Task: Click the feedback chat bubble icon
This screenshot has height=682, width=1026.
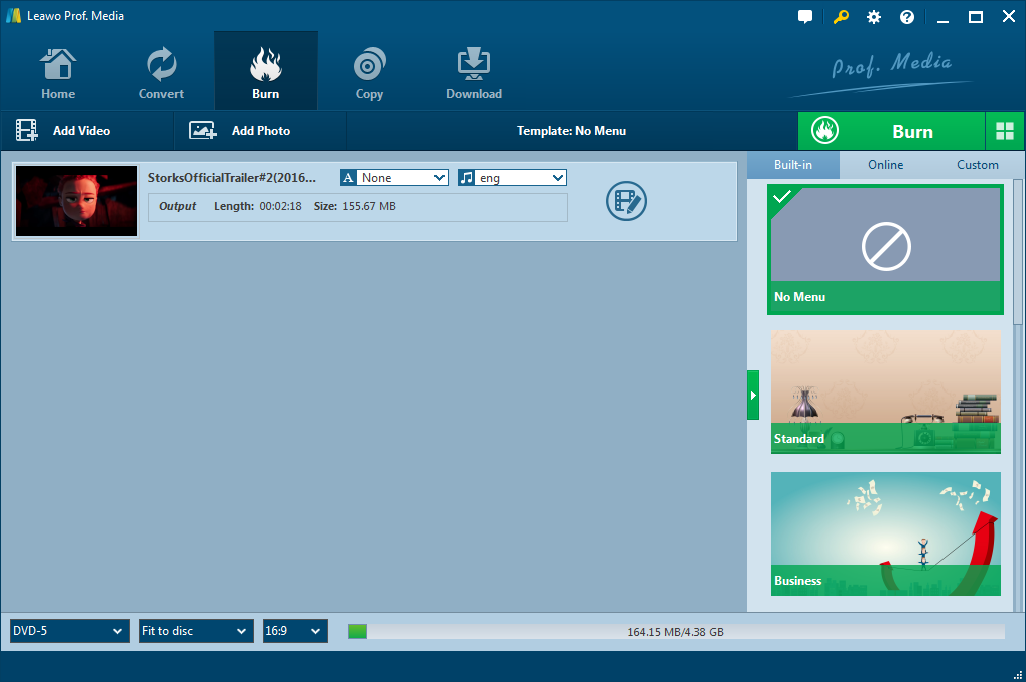Action: coord(805,17)
